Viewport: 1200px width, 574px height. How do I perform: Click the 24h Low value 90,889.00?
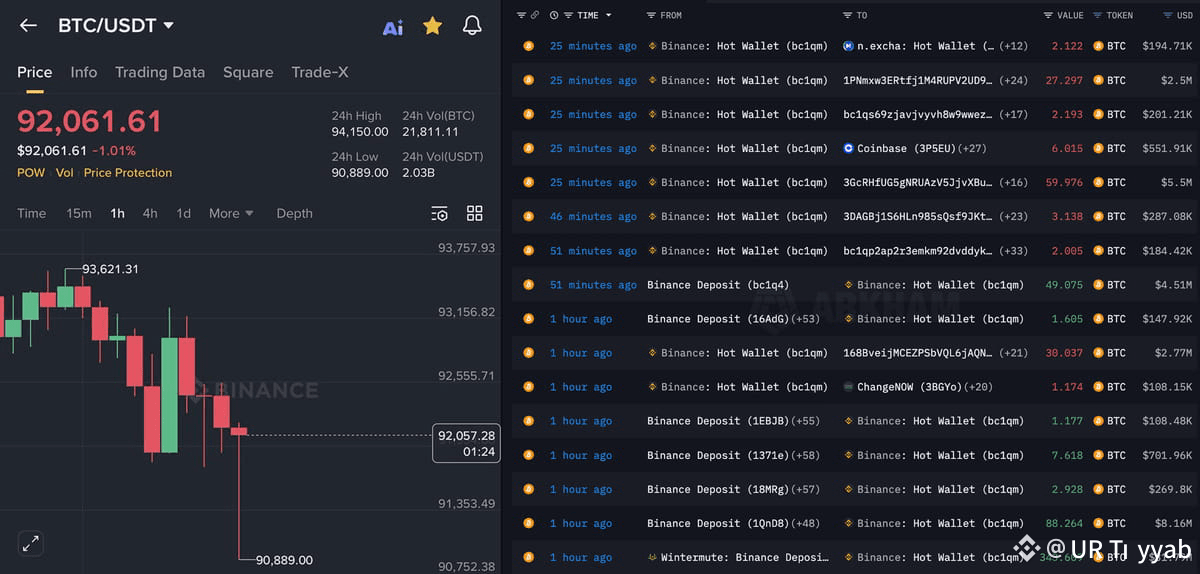tap(360, 172)
